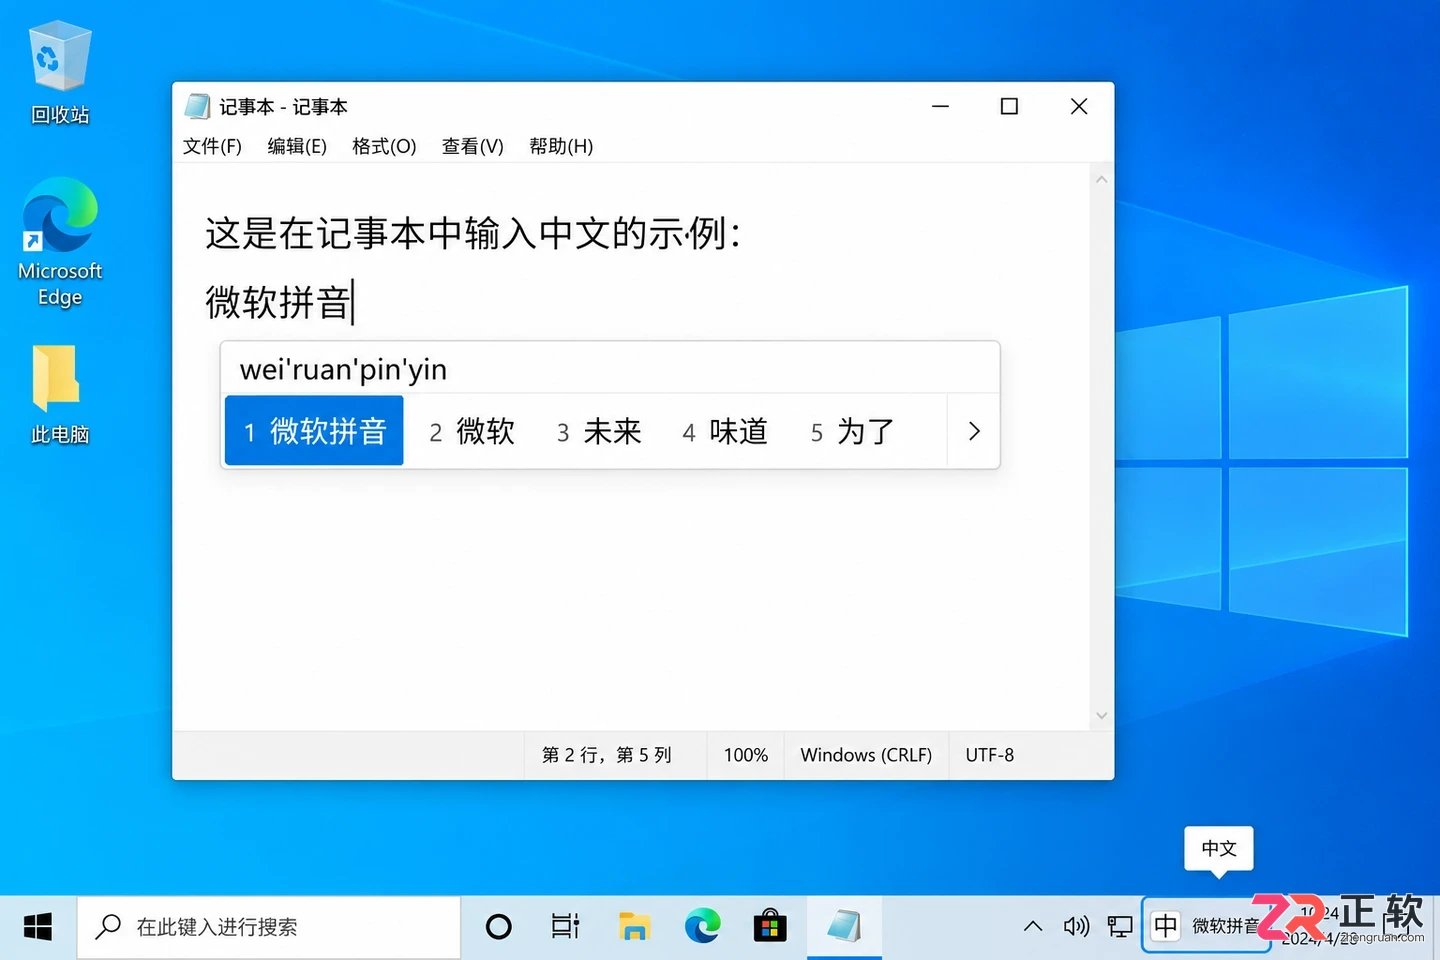
Task: Click the pinyin composition text wei'ruan'pin'yin
Action: [343, 369]
